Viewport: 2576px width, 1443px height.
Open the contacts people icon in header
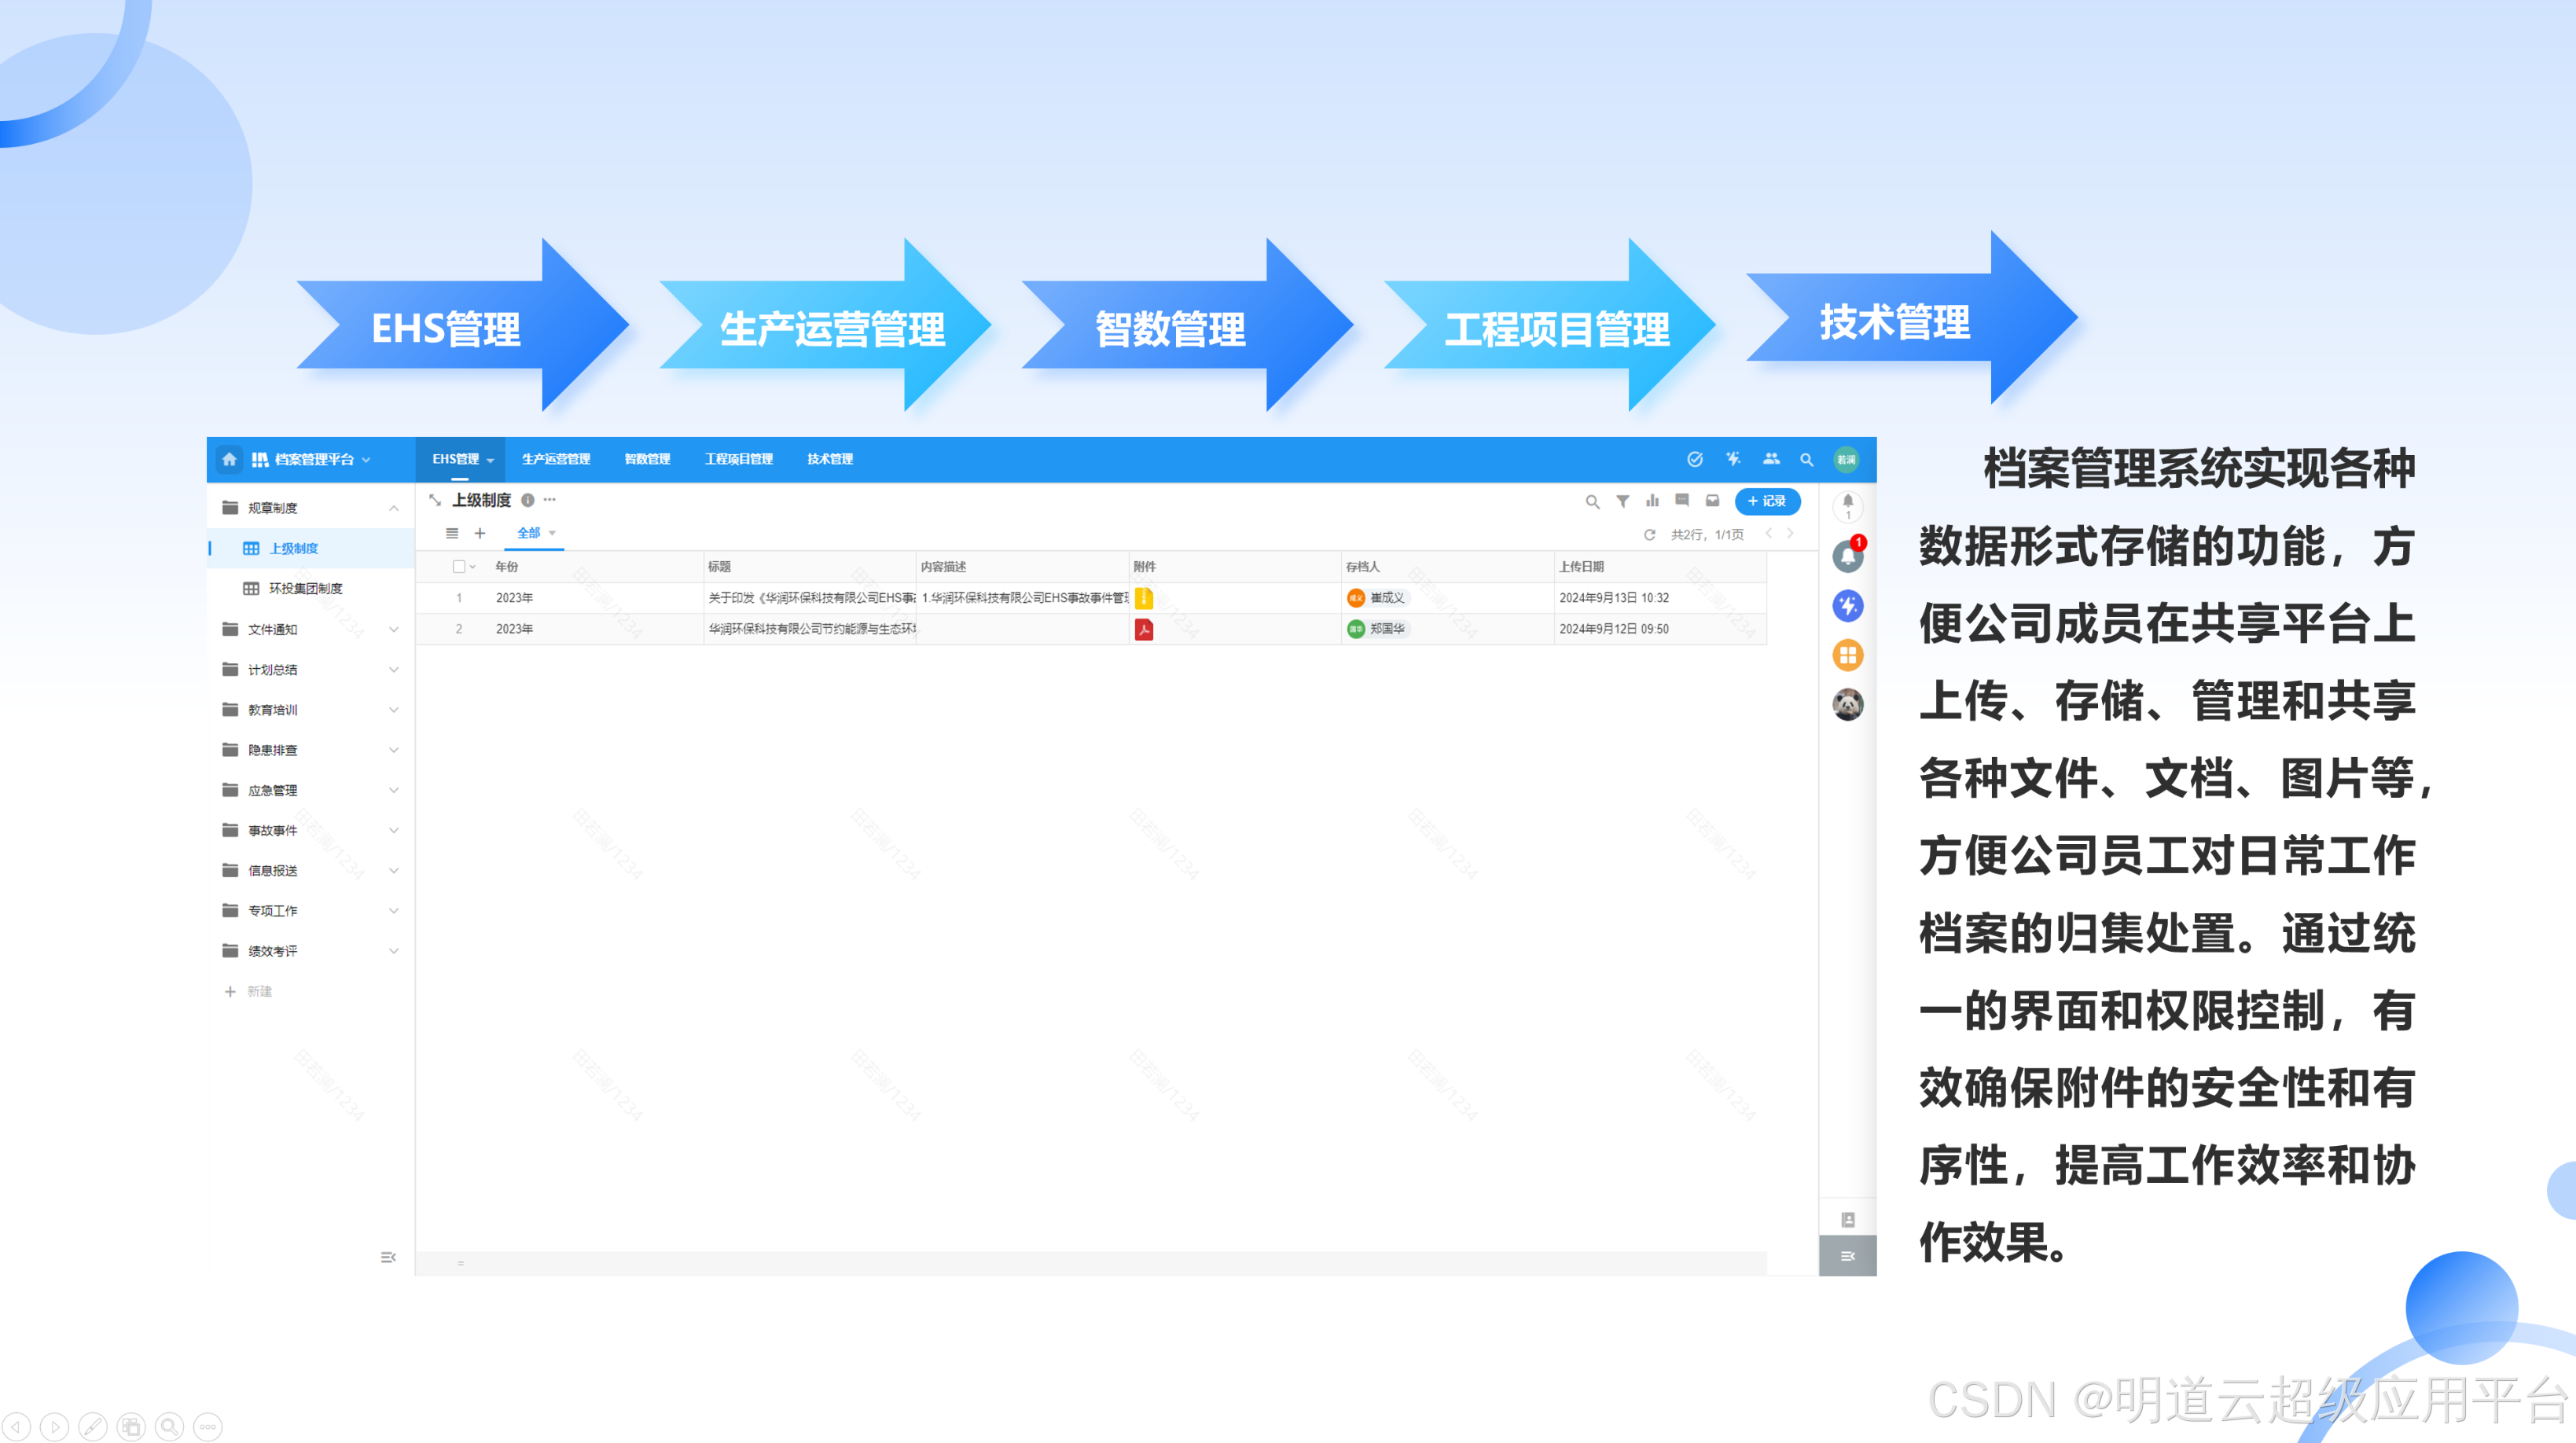click(x=1771, y=459)
